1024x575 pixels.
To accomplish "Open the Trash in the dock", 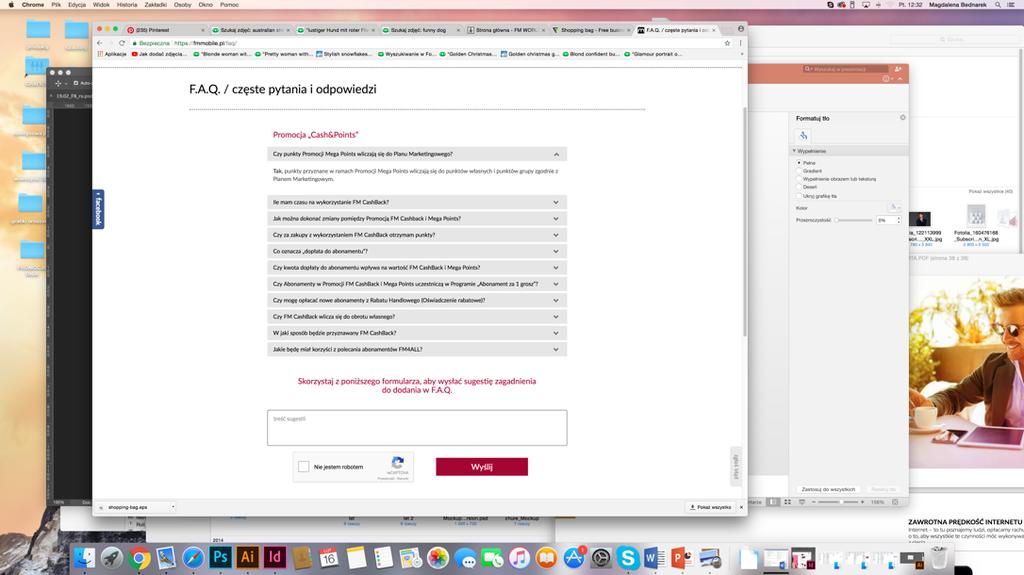I will tap(939, 557).
